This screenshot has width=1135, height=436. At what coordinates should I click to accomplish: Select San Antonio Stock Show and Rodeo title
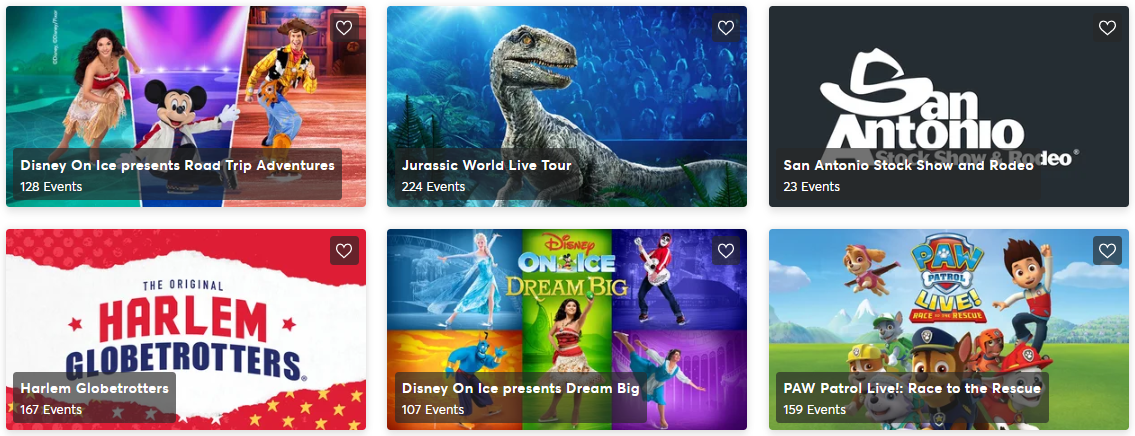tap(908, 165)
